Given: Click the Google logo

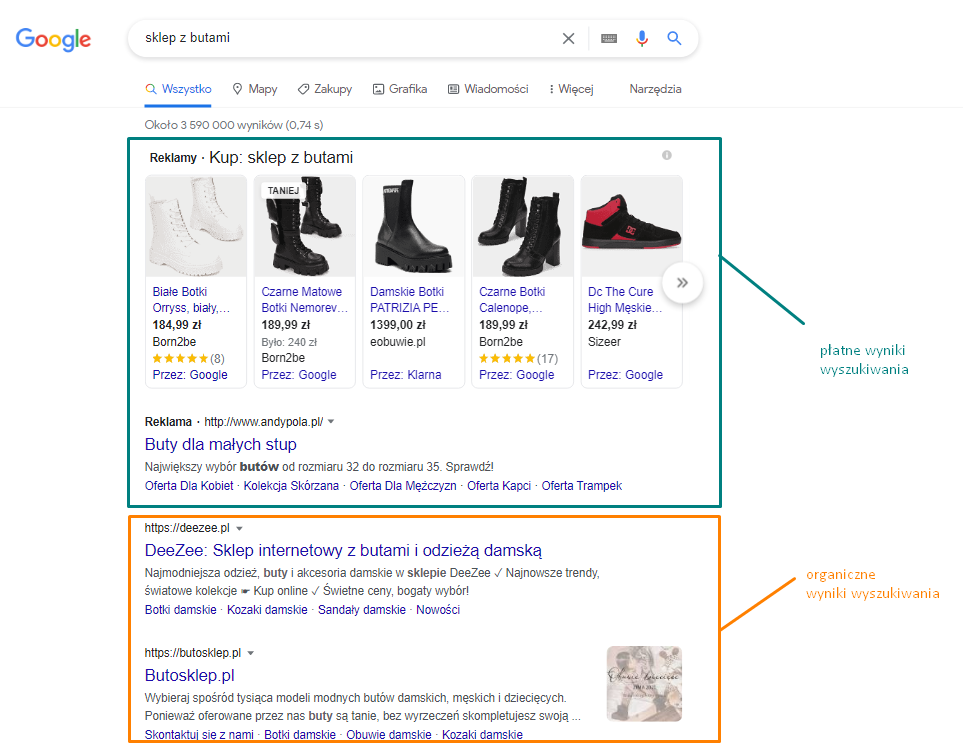Looking at the screenshot, I should tap(53, 39).
